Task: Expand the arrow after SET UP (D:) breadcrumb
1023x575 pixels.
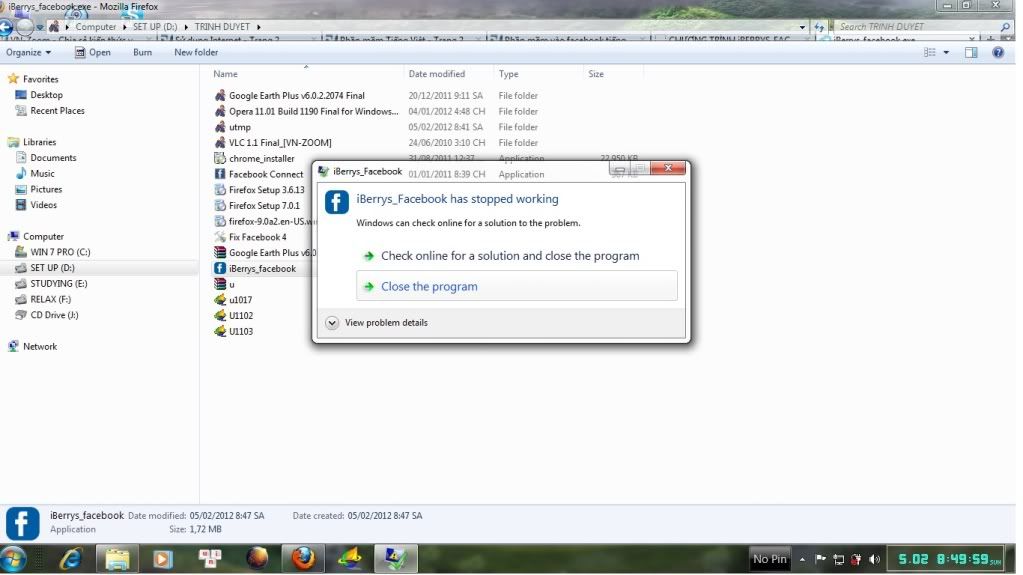Action: point(186,27)
